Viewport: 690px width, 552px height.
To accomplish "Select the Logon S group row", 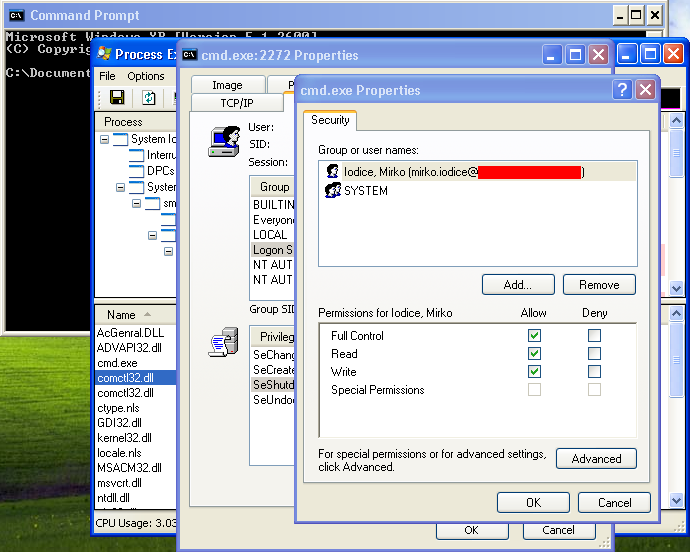I will (x=272, y=250).
